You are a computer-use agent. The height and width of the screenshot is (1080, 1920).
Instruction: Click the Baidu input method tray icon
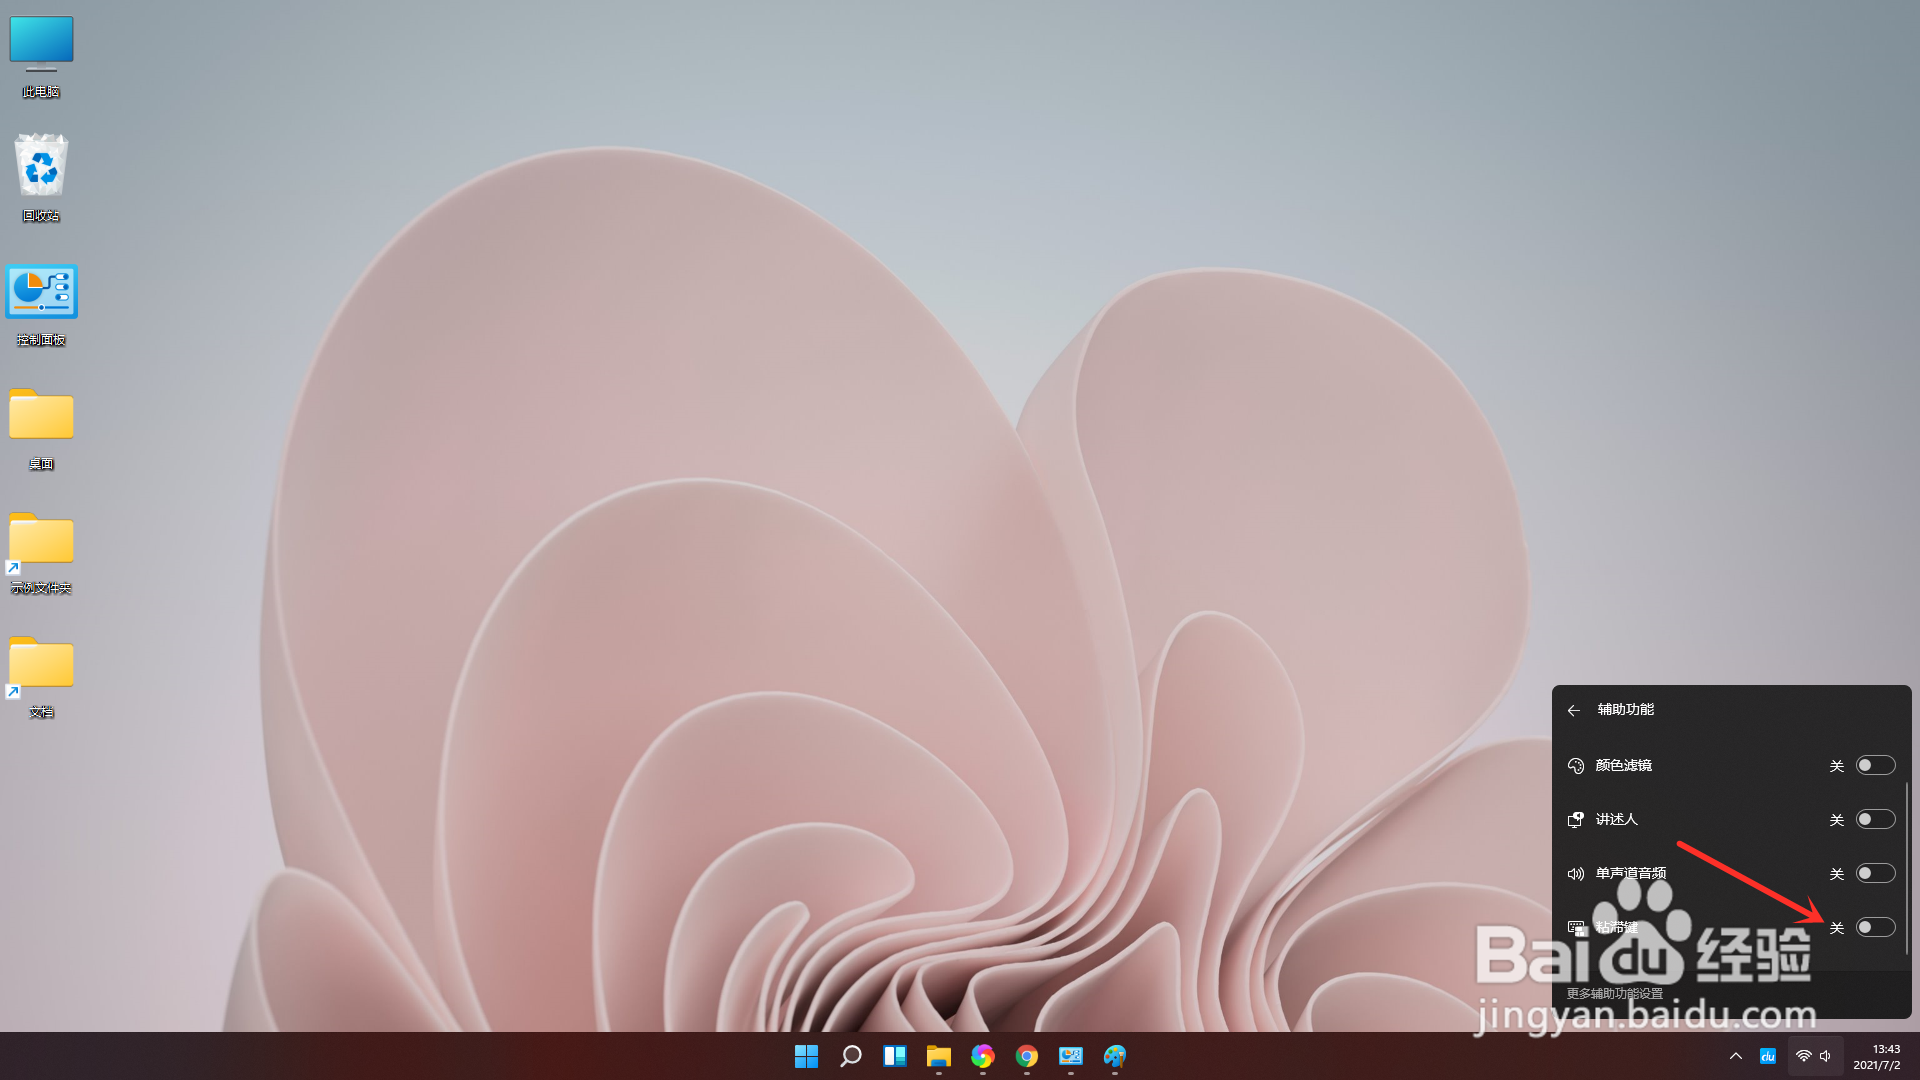[x=1767, y=1056]
